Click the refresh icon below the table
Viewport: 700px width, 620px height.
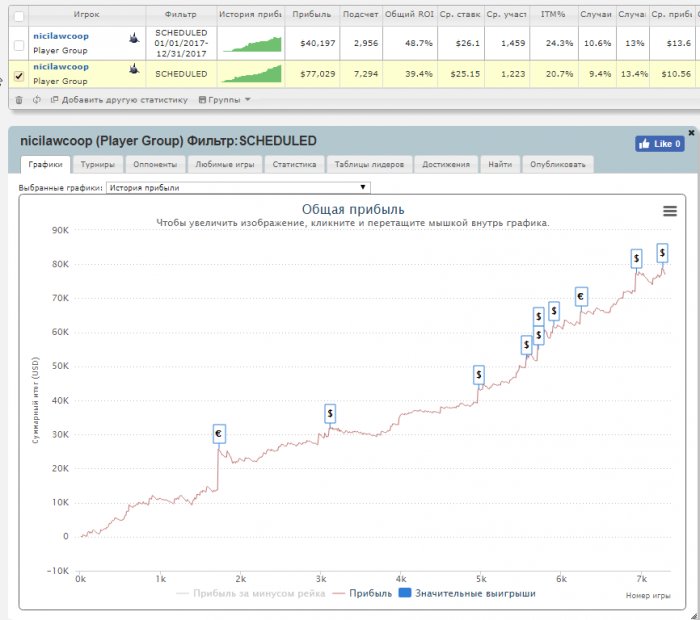36,100
